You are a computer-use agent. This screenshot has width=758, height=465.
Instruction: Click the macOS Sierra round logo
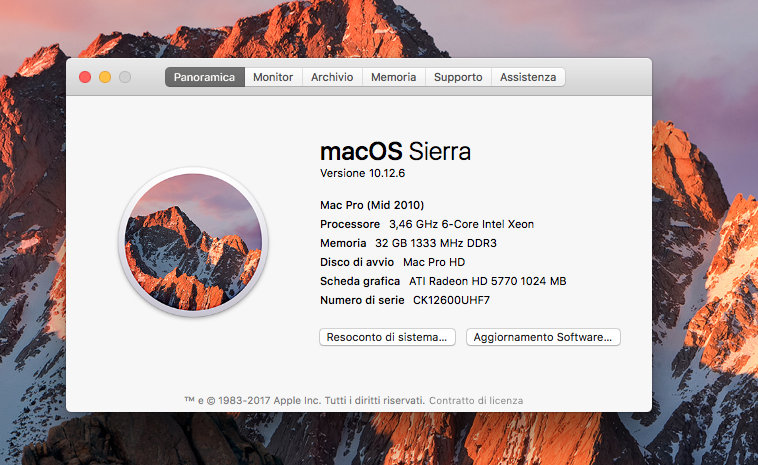pyautogui.click(x=193, y=242)
